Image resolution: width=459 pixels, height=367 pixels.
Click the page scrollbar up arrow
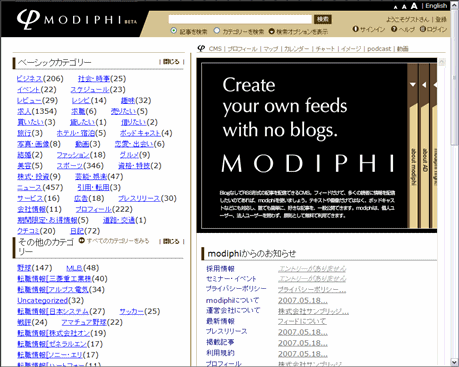click(454, 6)
